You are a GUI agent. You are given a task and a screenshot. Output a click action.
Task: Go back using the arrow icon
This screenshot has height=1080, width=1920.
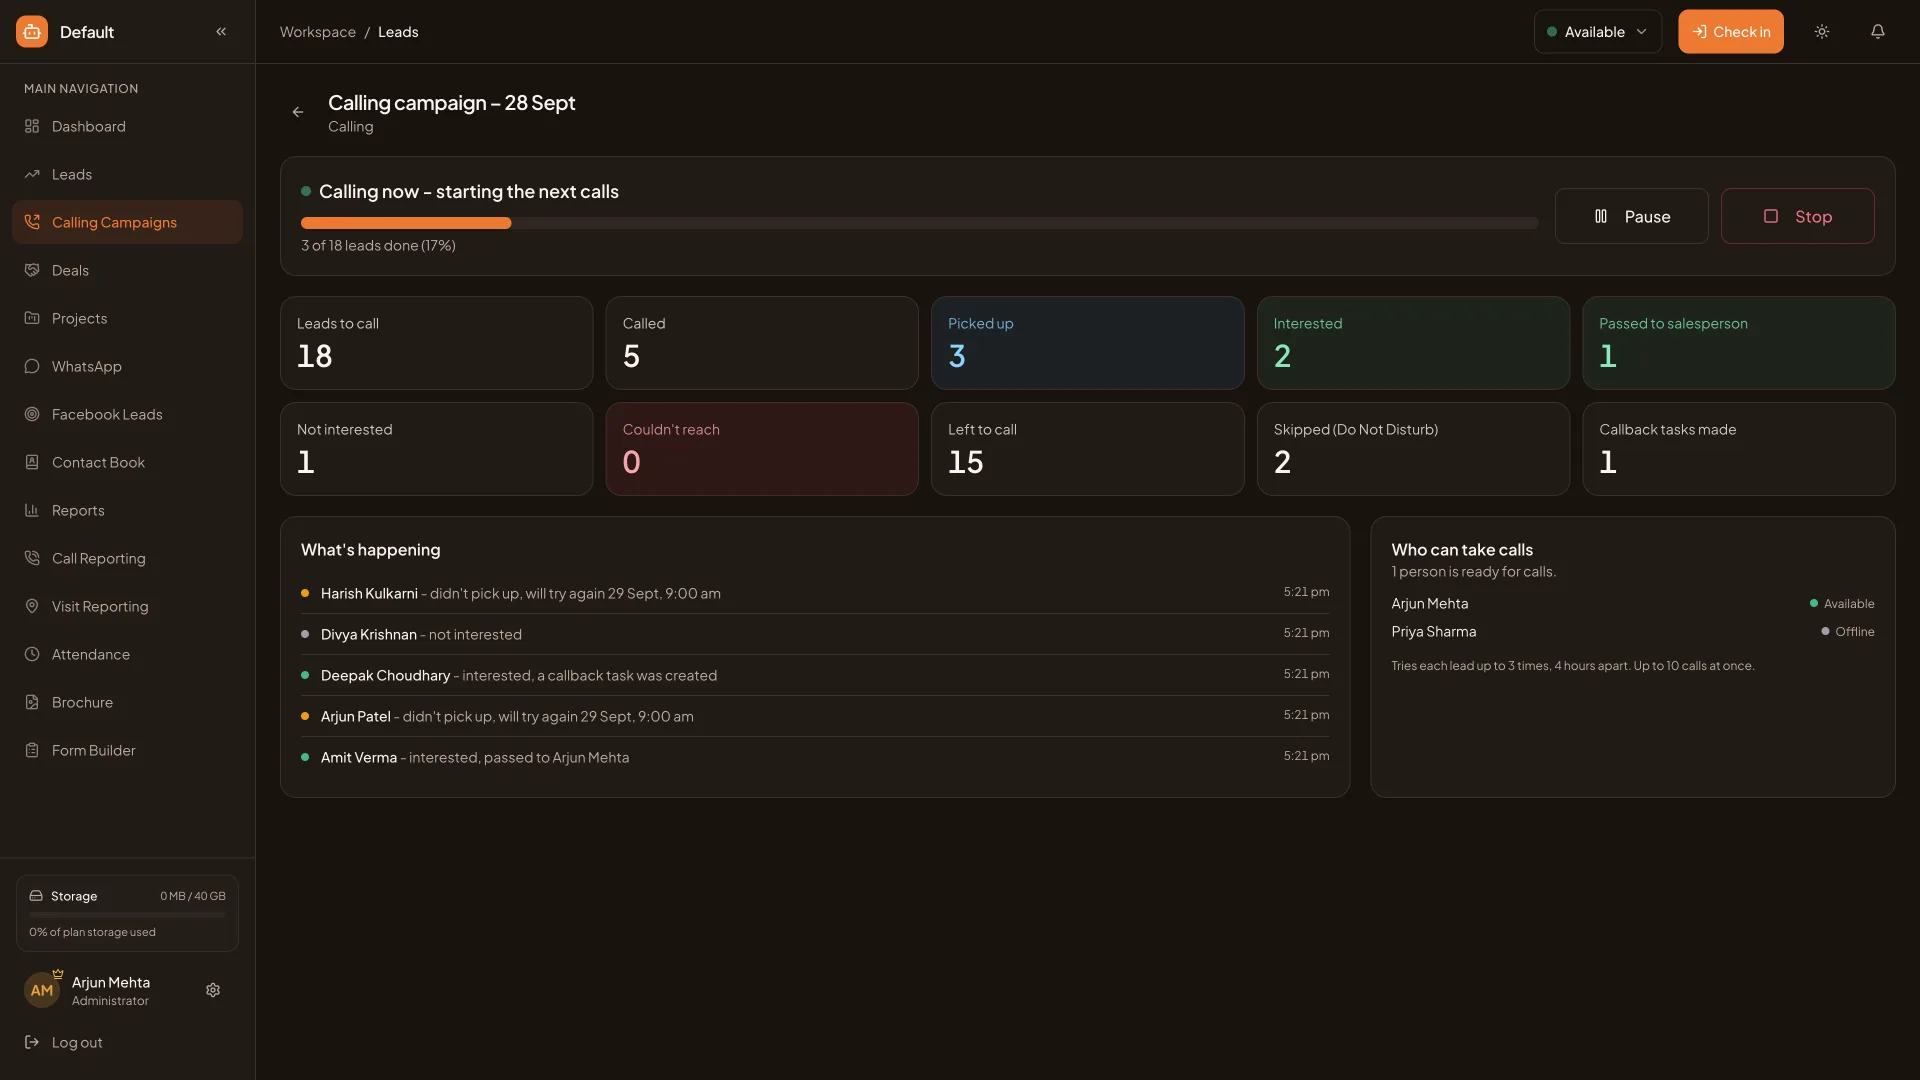pyautogui.click(x=298, y=112)
